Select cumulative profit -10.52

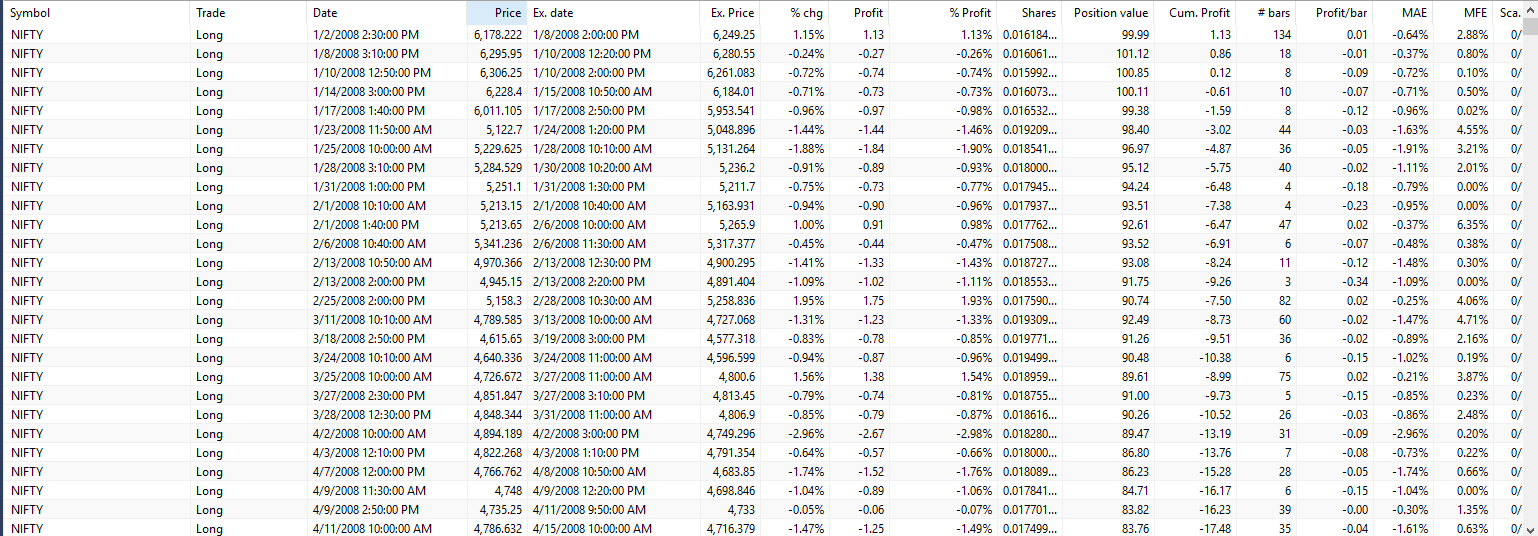pyautogui.click(x=1214, y=415)
